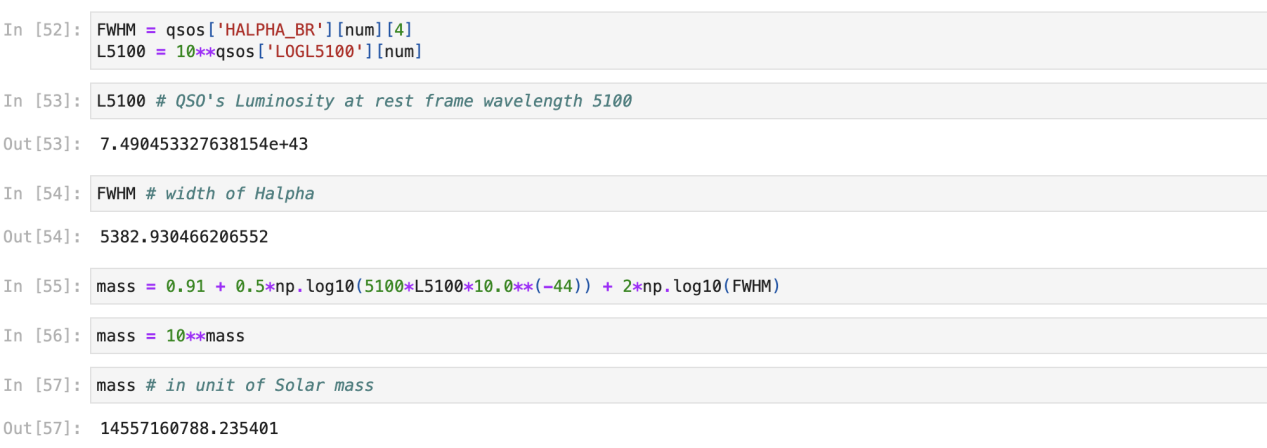Select the mass = 10**mass cell
Screen dimensions: 1267x448
pyautogui.click(x=677, y=336)
